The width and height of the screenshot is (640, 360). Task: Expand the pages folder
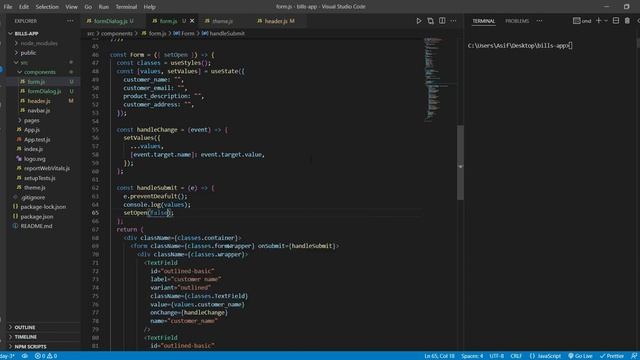pos(31,120)
